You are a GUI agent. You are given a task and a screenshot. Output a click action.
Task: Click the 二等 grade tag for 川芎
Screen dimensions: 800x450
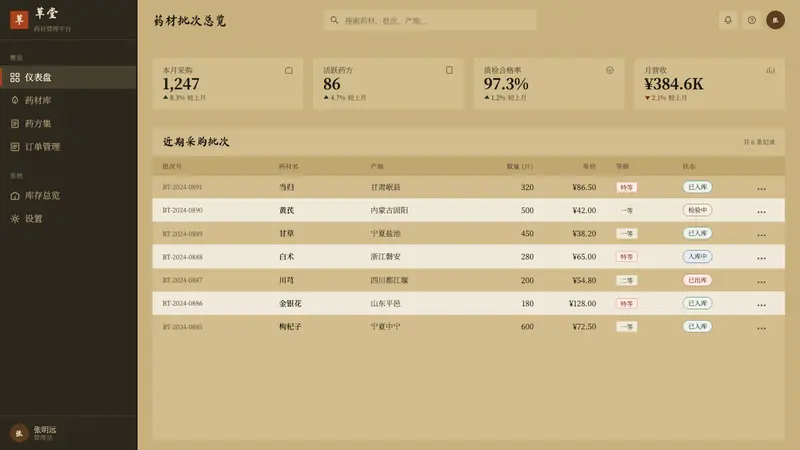[x=626, y=280]
